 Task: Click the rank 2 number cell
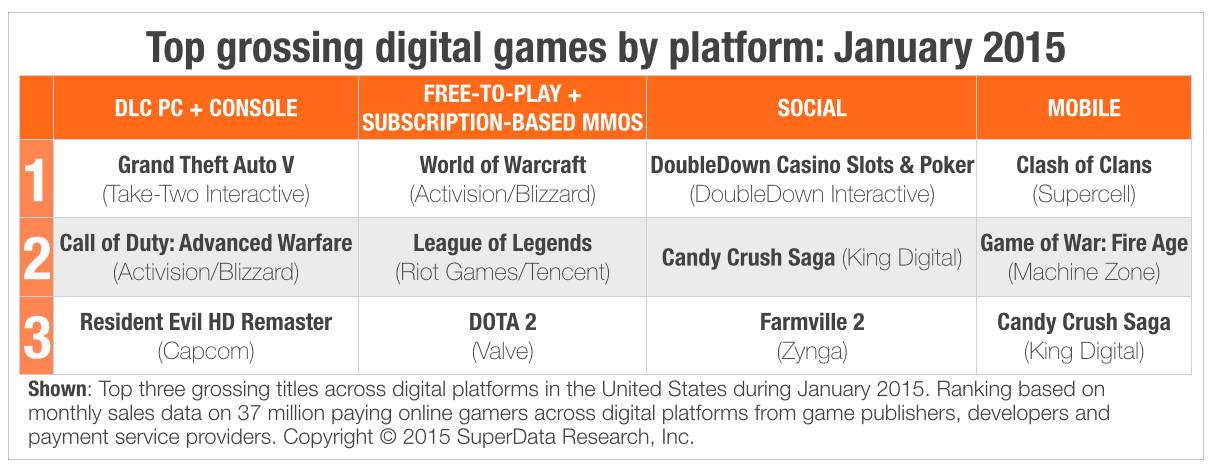tap(36, 258)
